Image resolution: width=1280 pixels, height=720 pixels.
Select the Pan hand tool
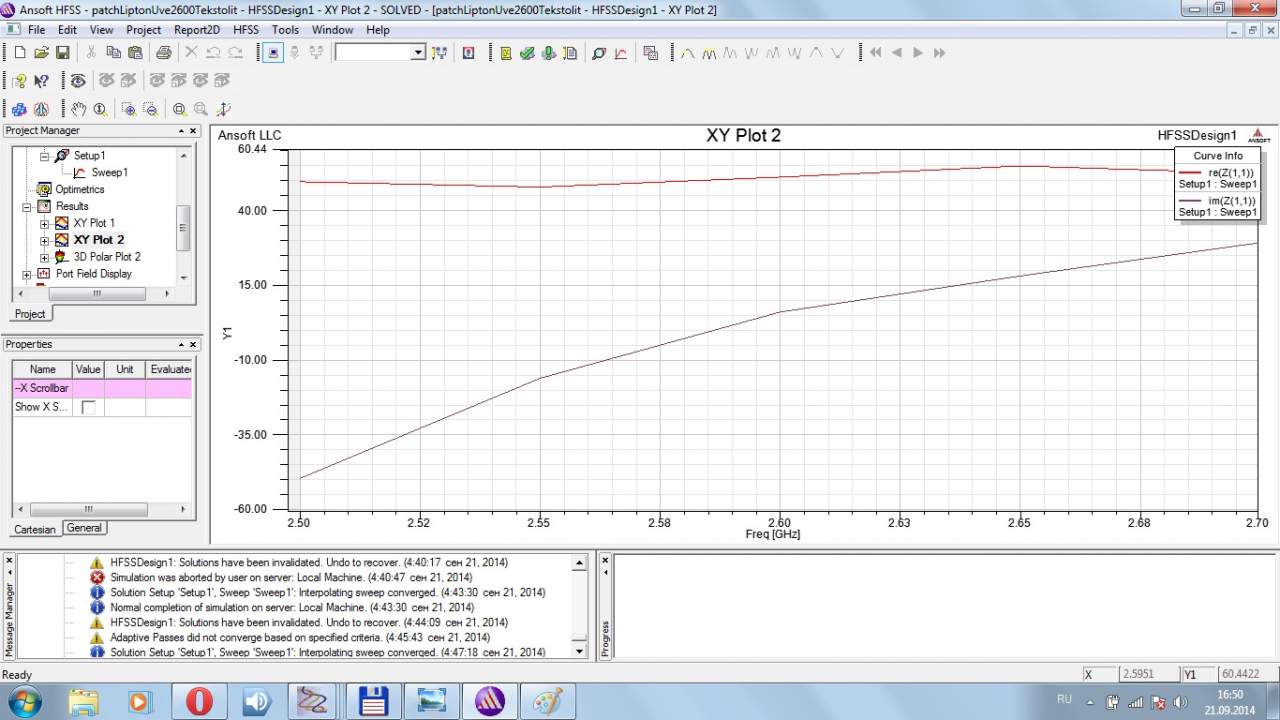pyautogui.click(x=78, y=109)
